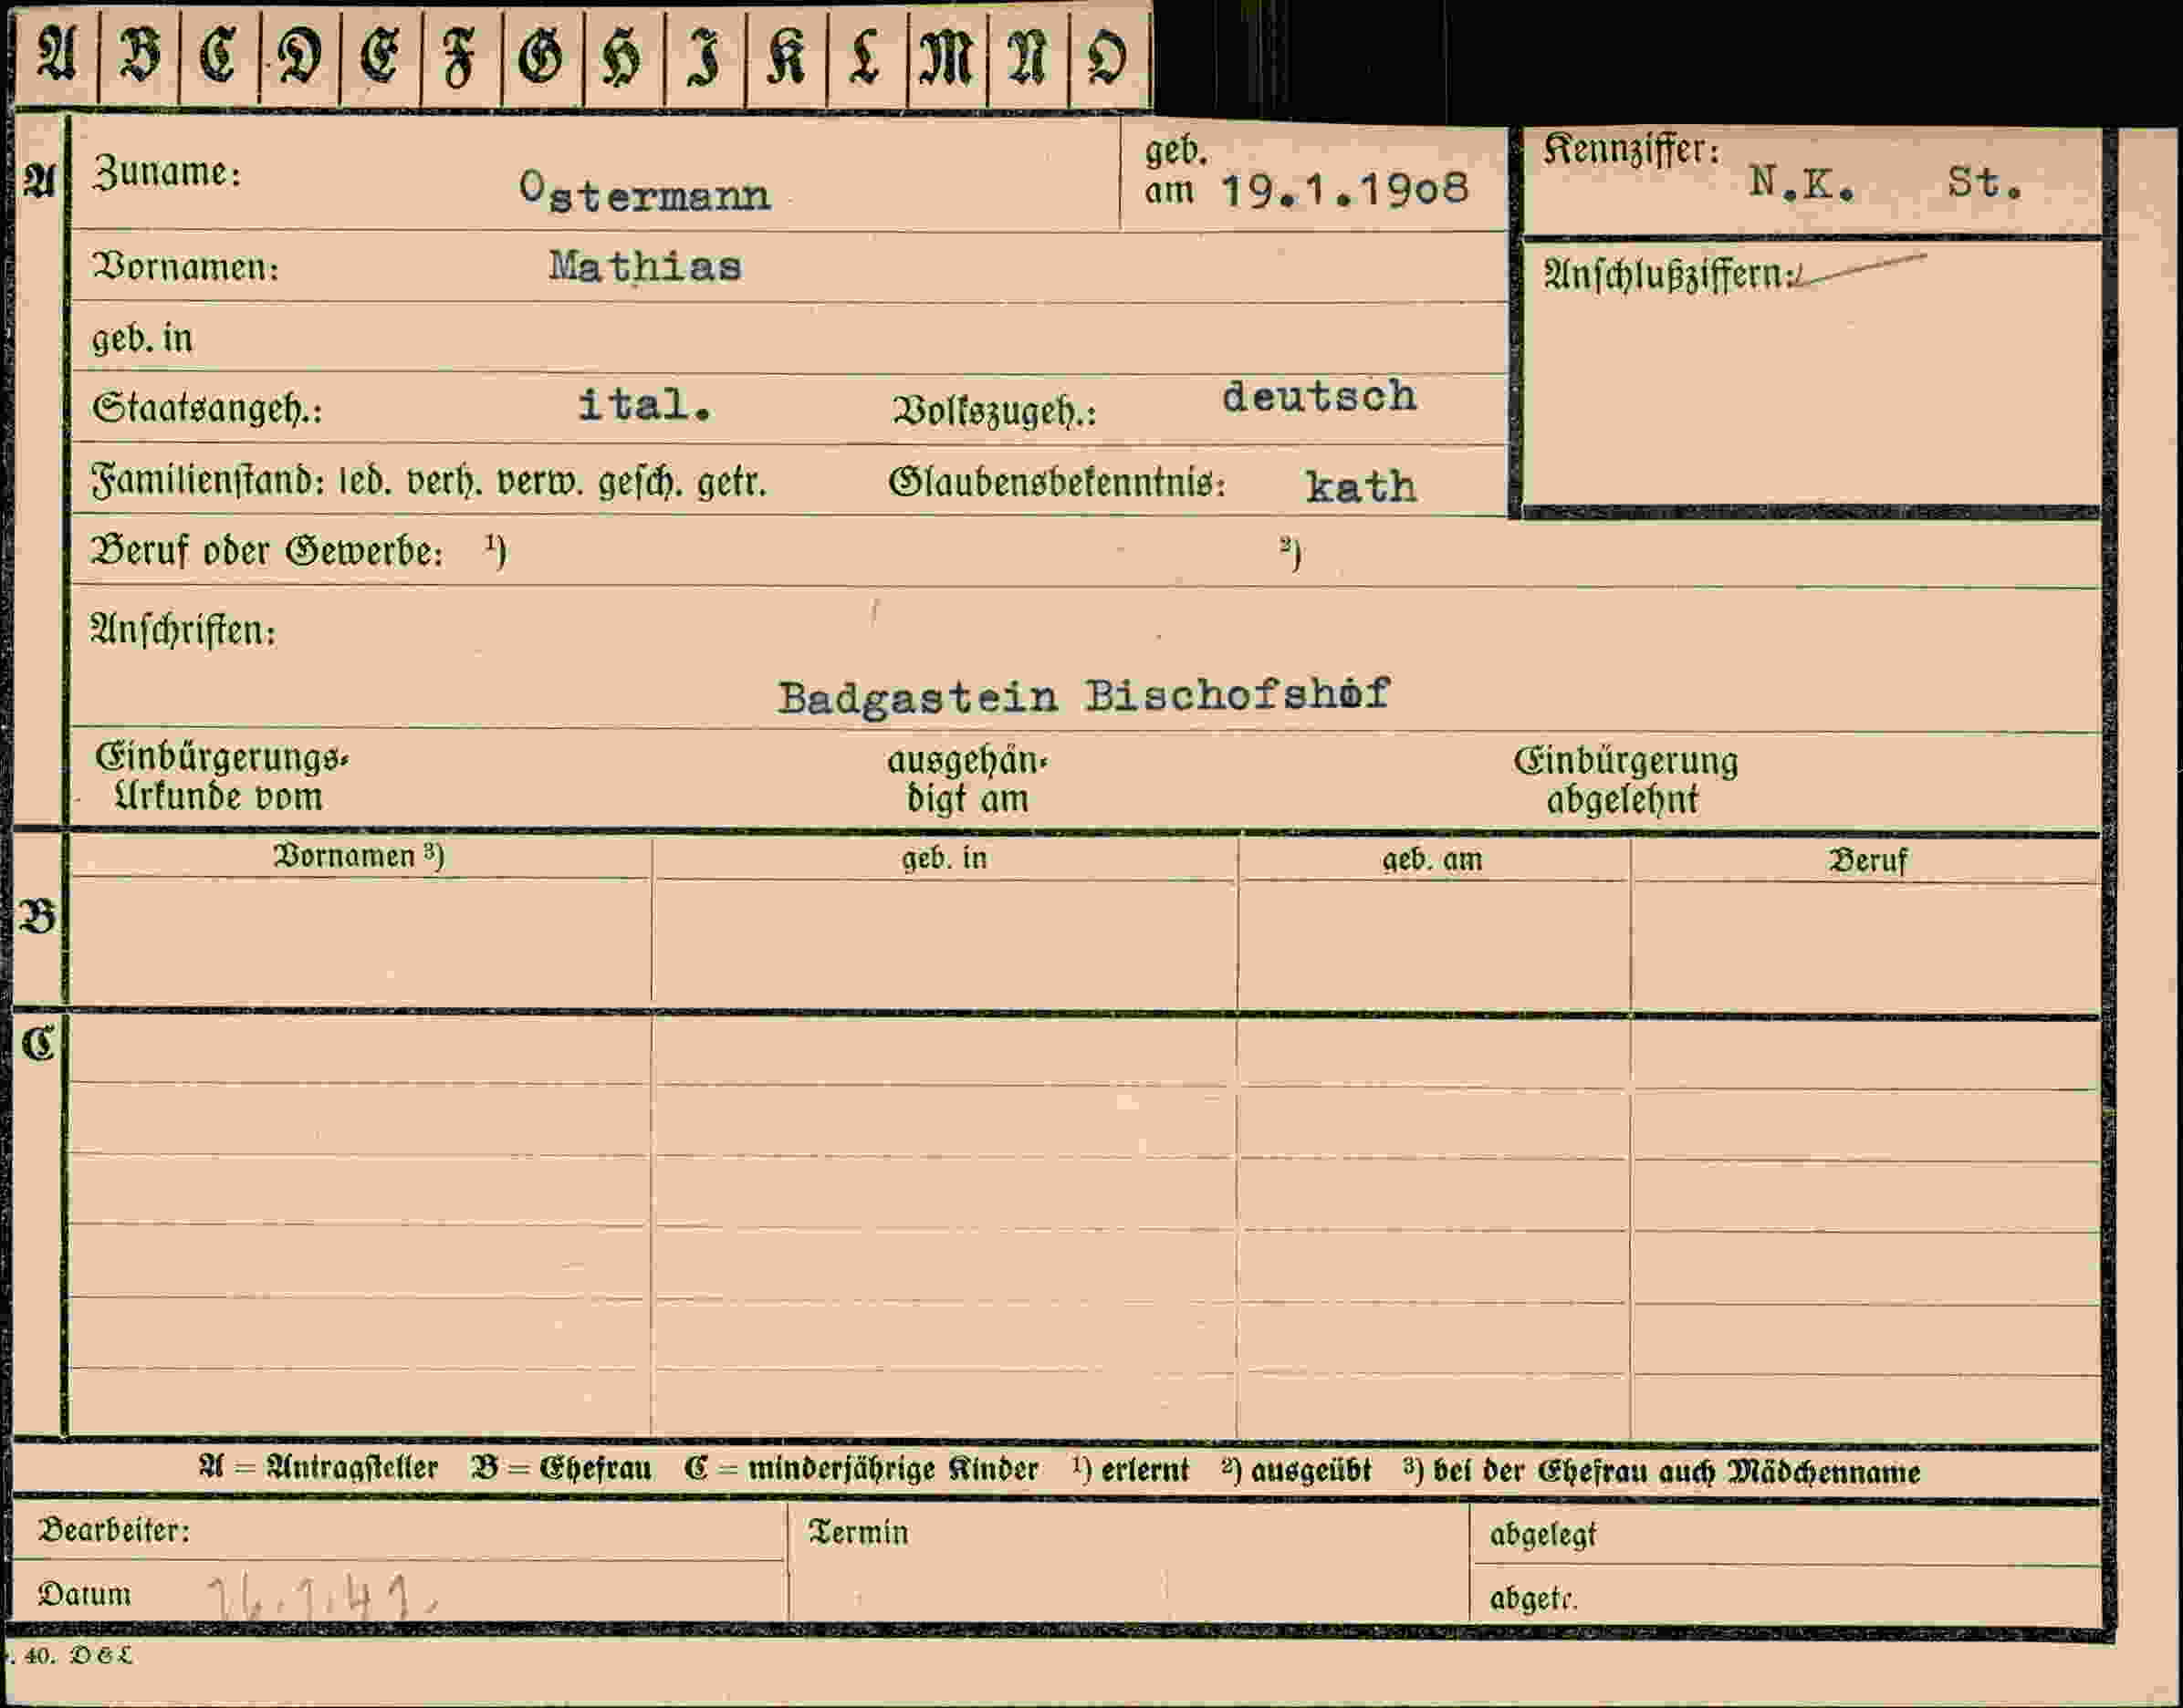2183x1708 pixels.
Task: Select the index tab letter K
Action: point(786,55)
